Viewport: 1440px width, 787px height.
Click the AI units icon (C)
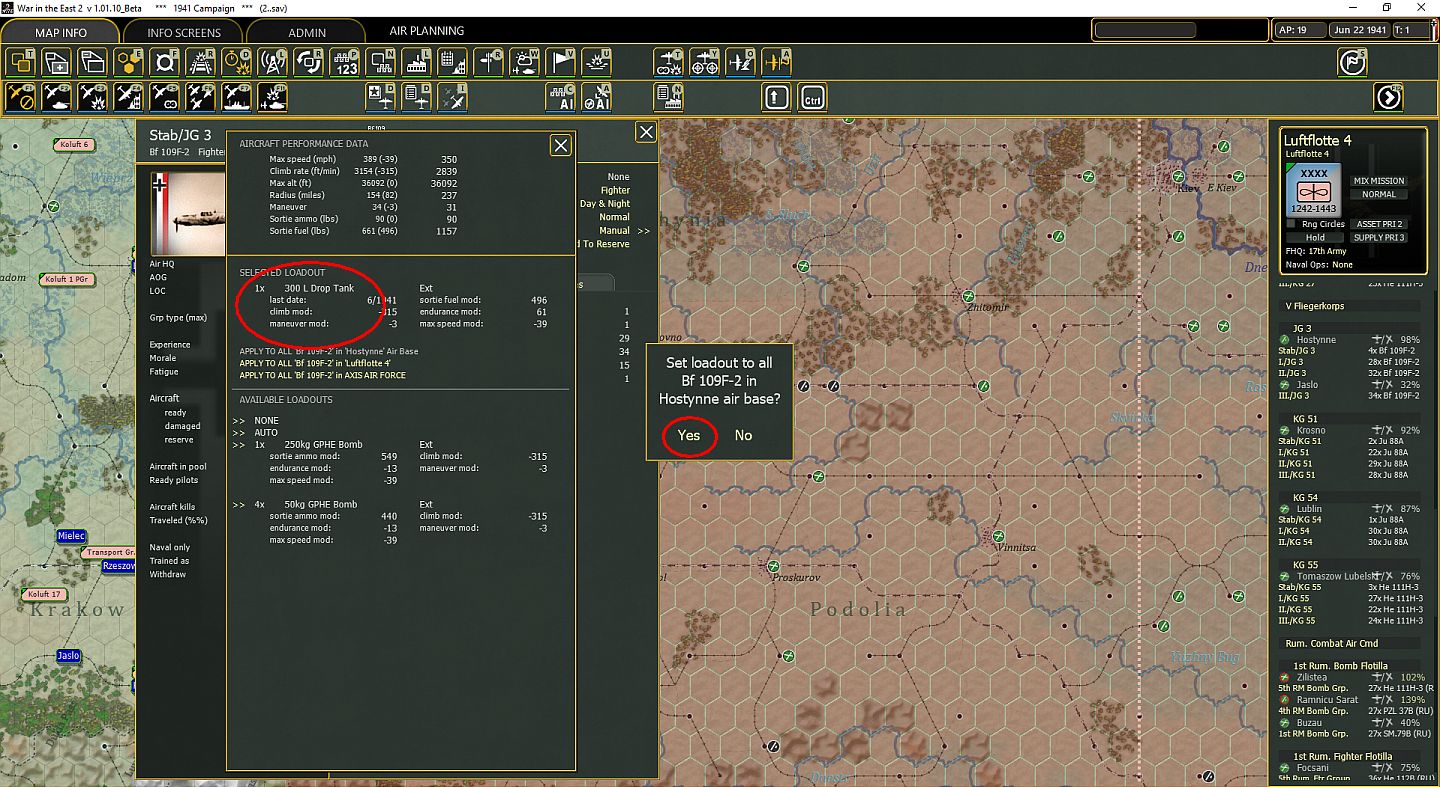(561, 97)
